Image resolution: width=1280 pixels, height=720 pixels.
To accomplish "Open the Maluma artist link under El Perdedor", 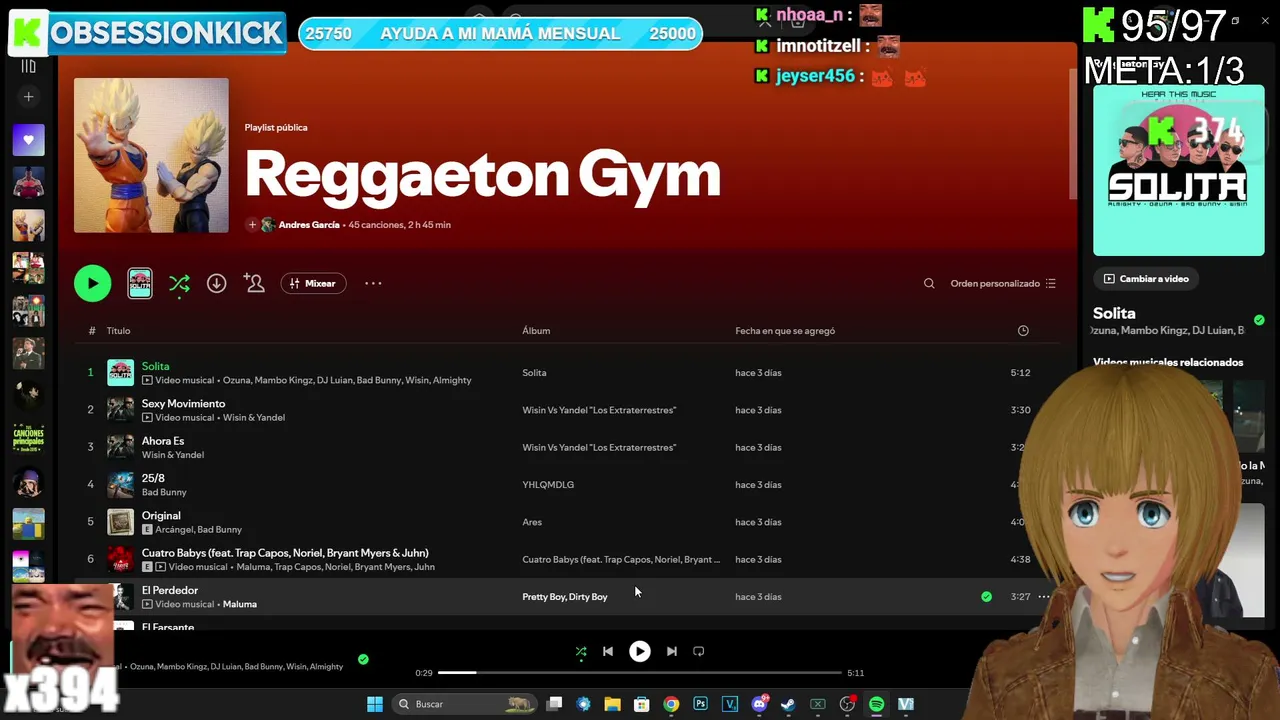I will (x=240, y=604).
